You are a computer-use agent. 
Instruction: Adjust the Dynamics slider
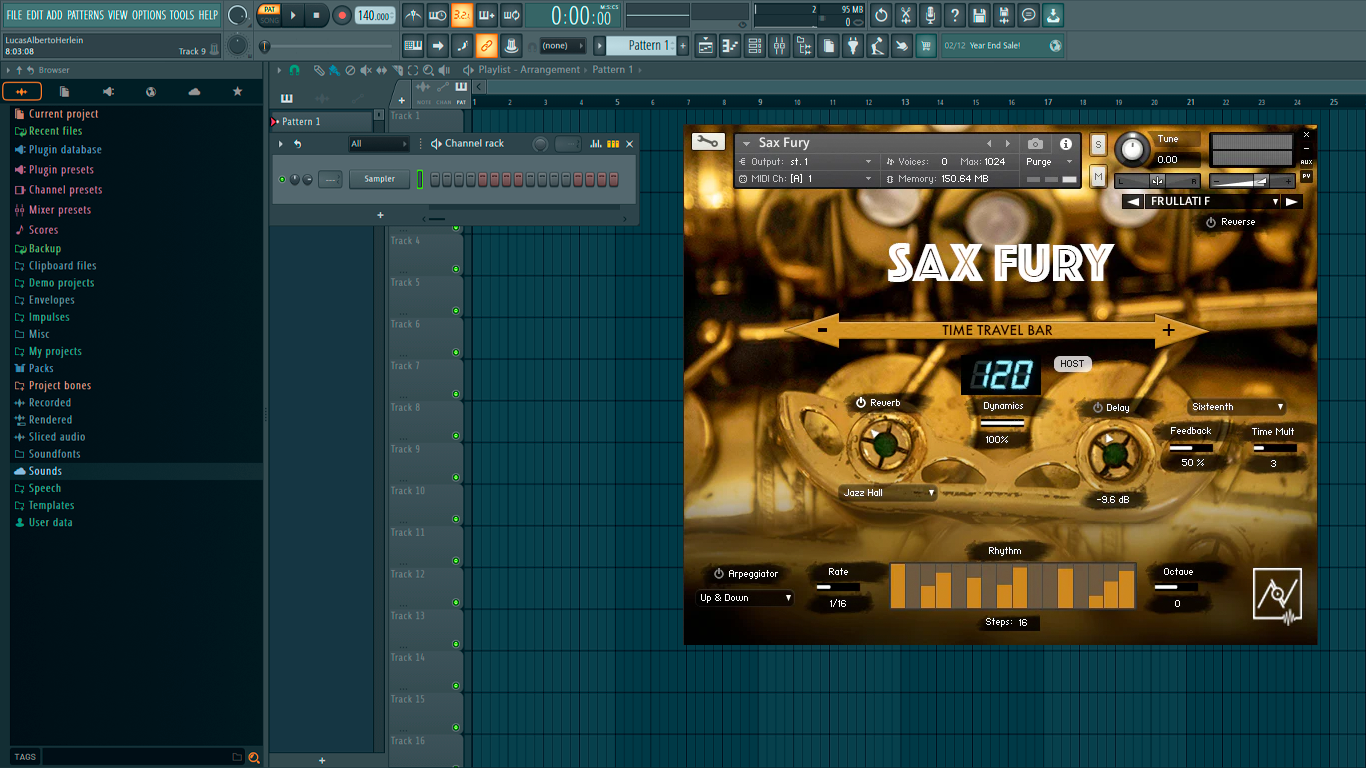coord(1002,423)
